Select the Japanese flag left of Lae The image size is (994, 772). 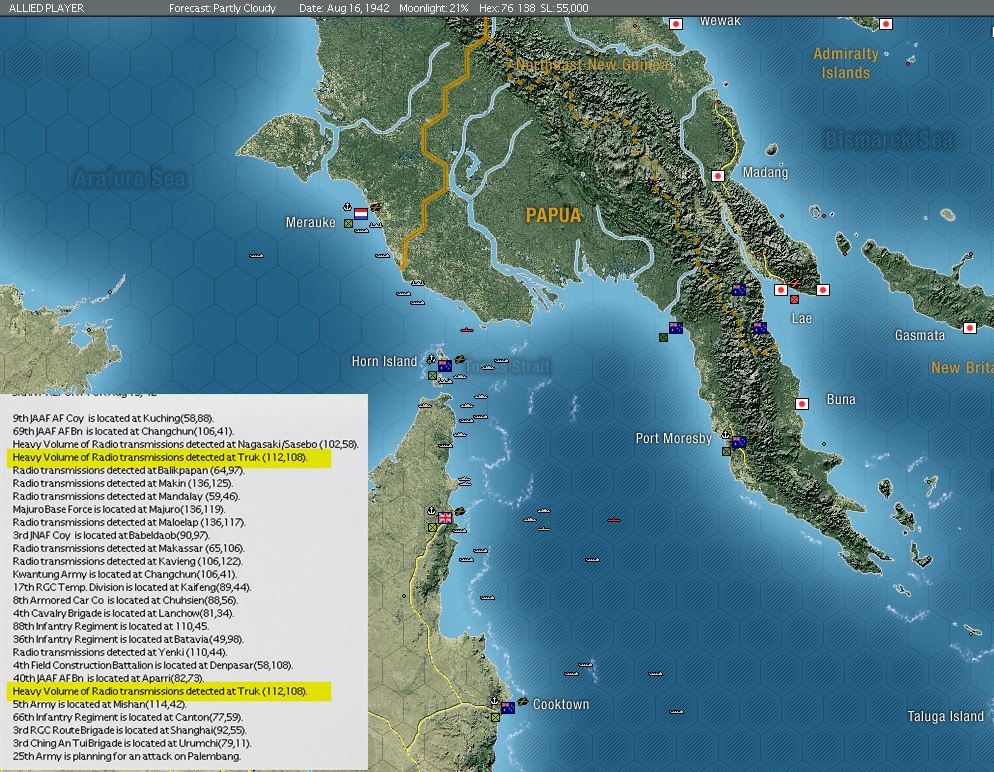781,290
